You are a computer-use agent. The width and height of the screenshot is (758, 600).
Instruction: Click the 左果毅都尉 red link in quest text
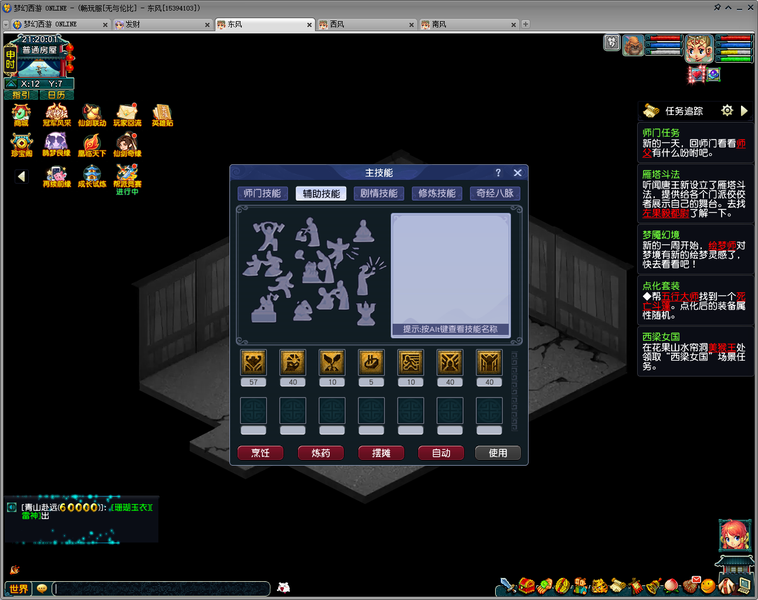[x=665, y=213]
